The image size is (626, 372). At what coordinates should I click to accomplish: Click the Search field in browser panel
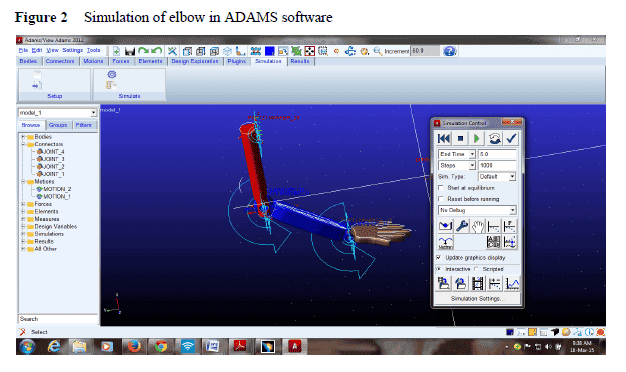58,319
